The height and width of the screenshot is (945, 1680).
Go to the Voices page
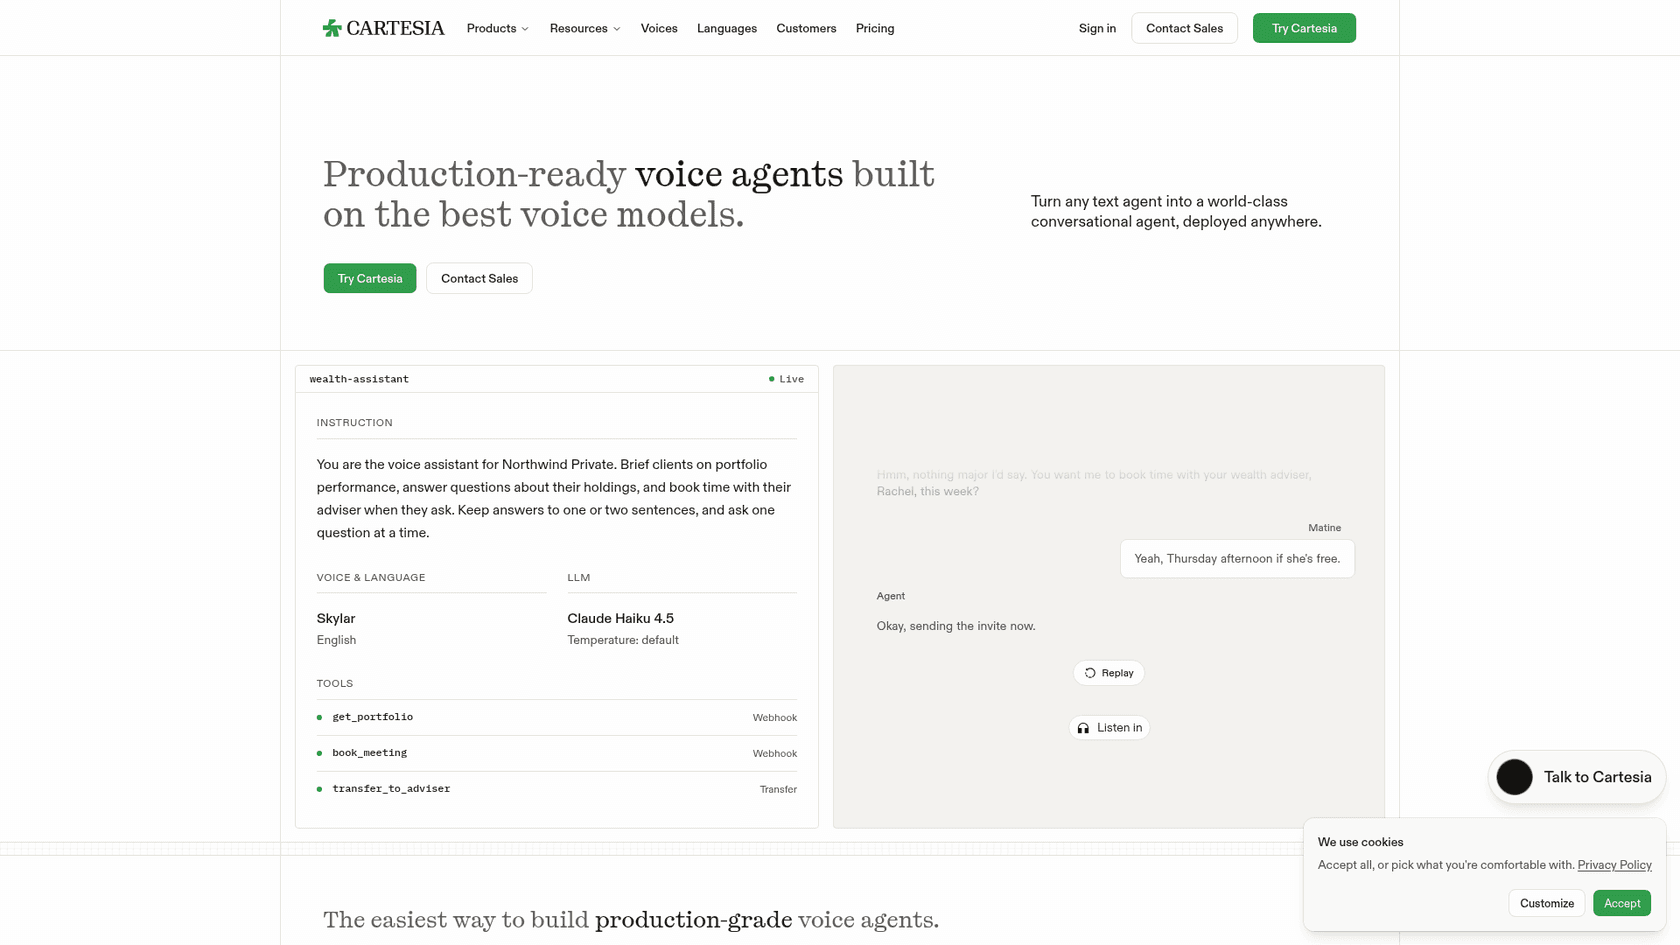point(659,28)
